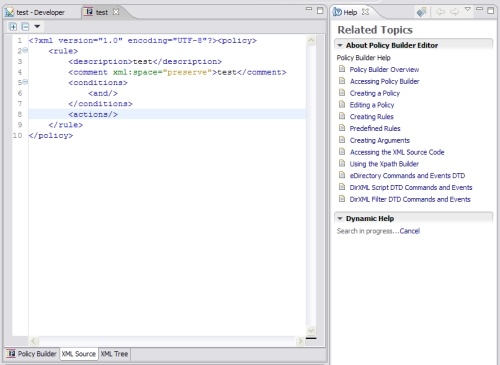Switch to the Policy Builder bottom tab

(32, 354)
